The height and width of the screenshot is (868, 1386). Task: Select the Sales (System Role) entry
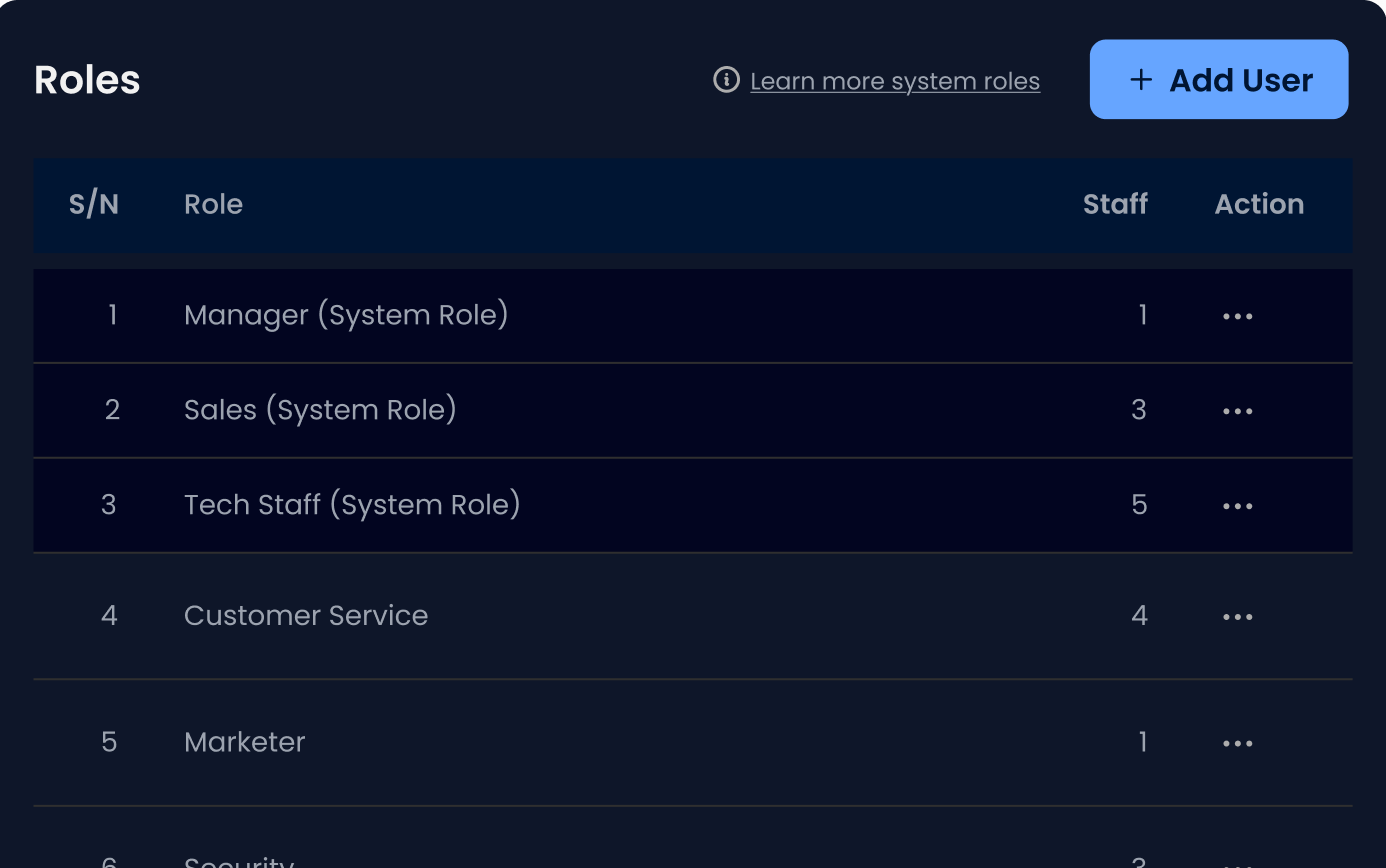pyautogui.click(x=320, y=410)
